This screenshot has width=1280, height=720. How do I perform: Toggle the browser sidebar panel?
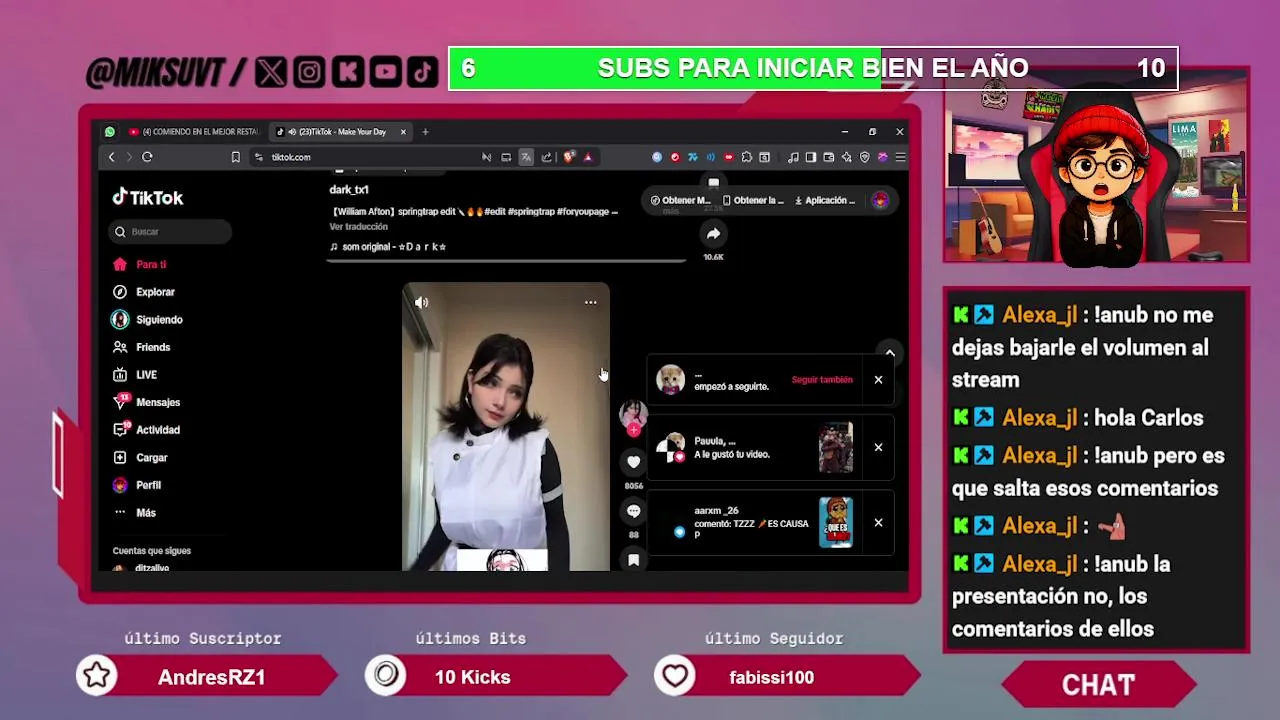811,157
